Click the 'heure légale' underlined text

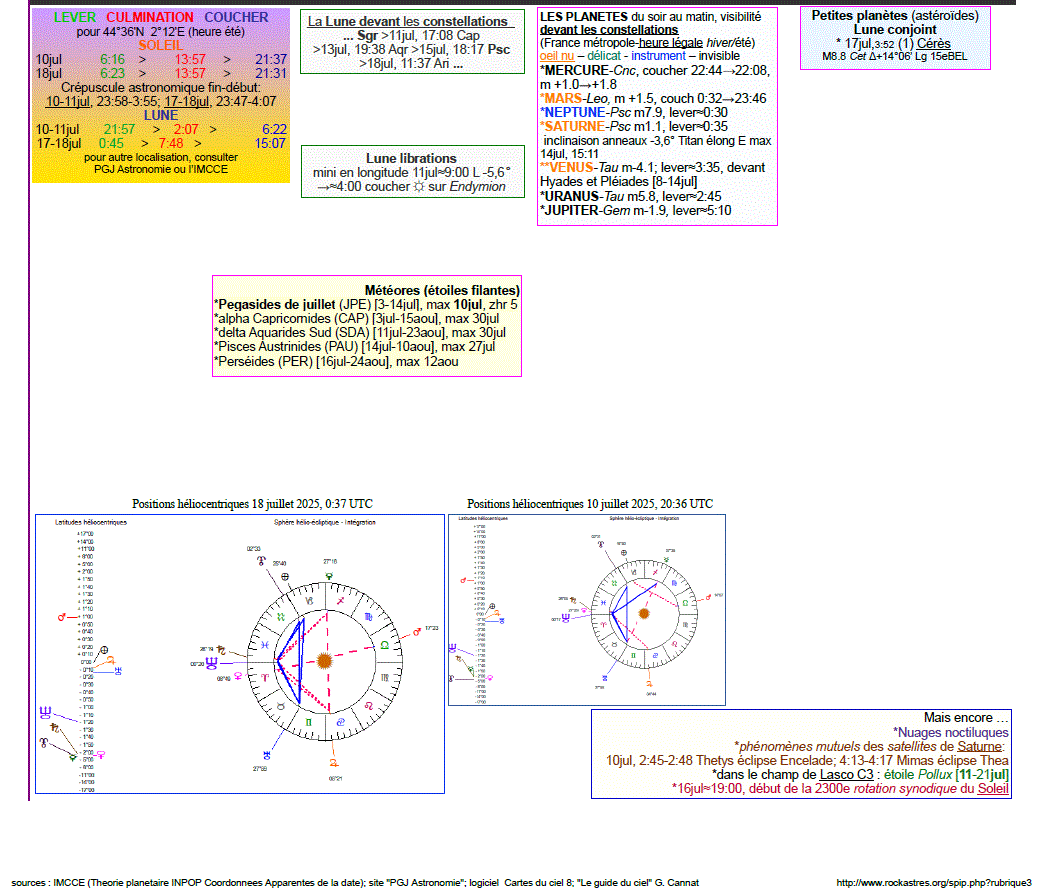(670, 43)
